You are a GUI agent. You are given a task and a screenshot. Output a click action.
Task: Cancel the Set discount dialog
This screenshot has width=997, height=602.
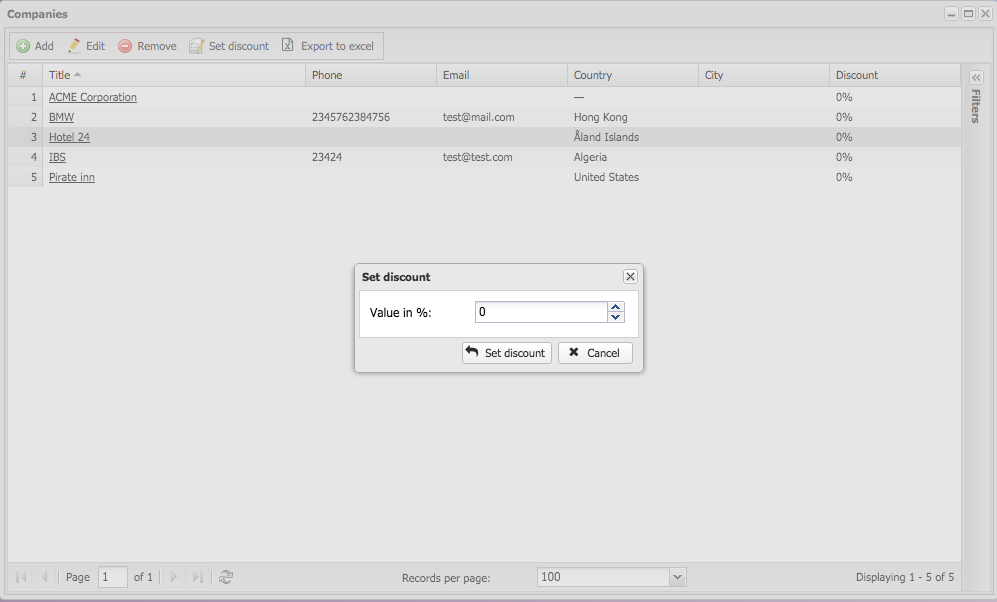point(595,353)
